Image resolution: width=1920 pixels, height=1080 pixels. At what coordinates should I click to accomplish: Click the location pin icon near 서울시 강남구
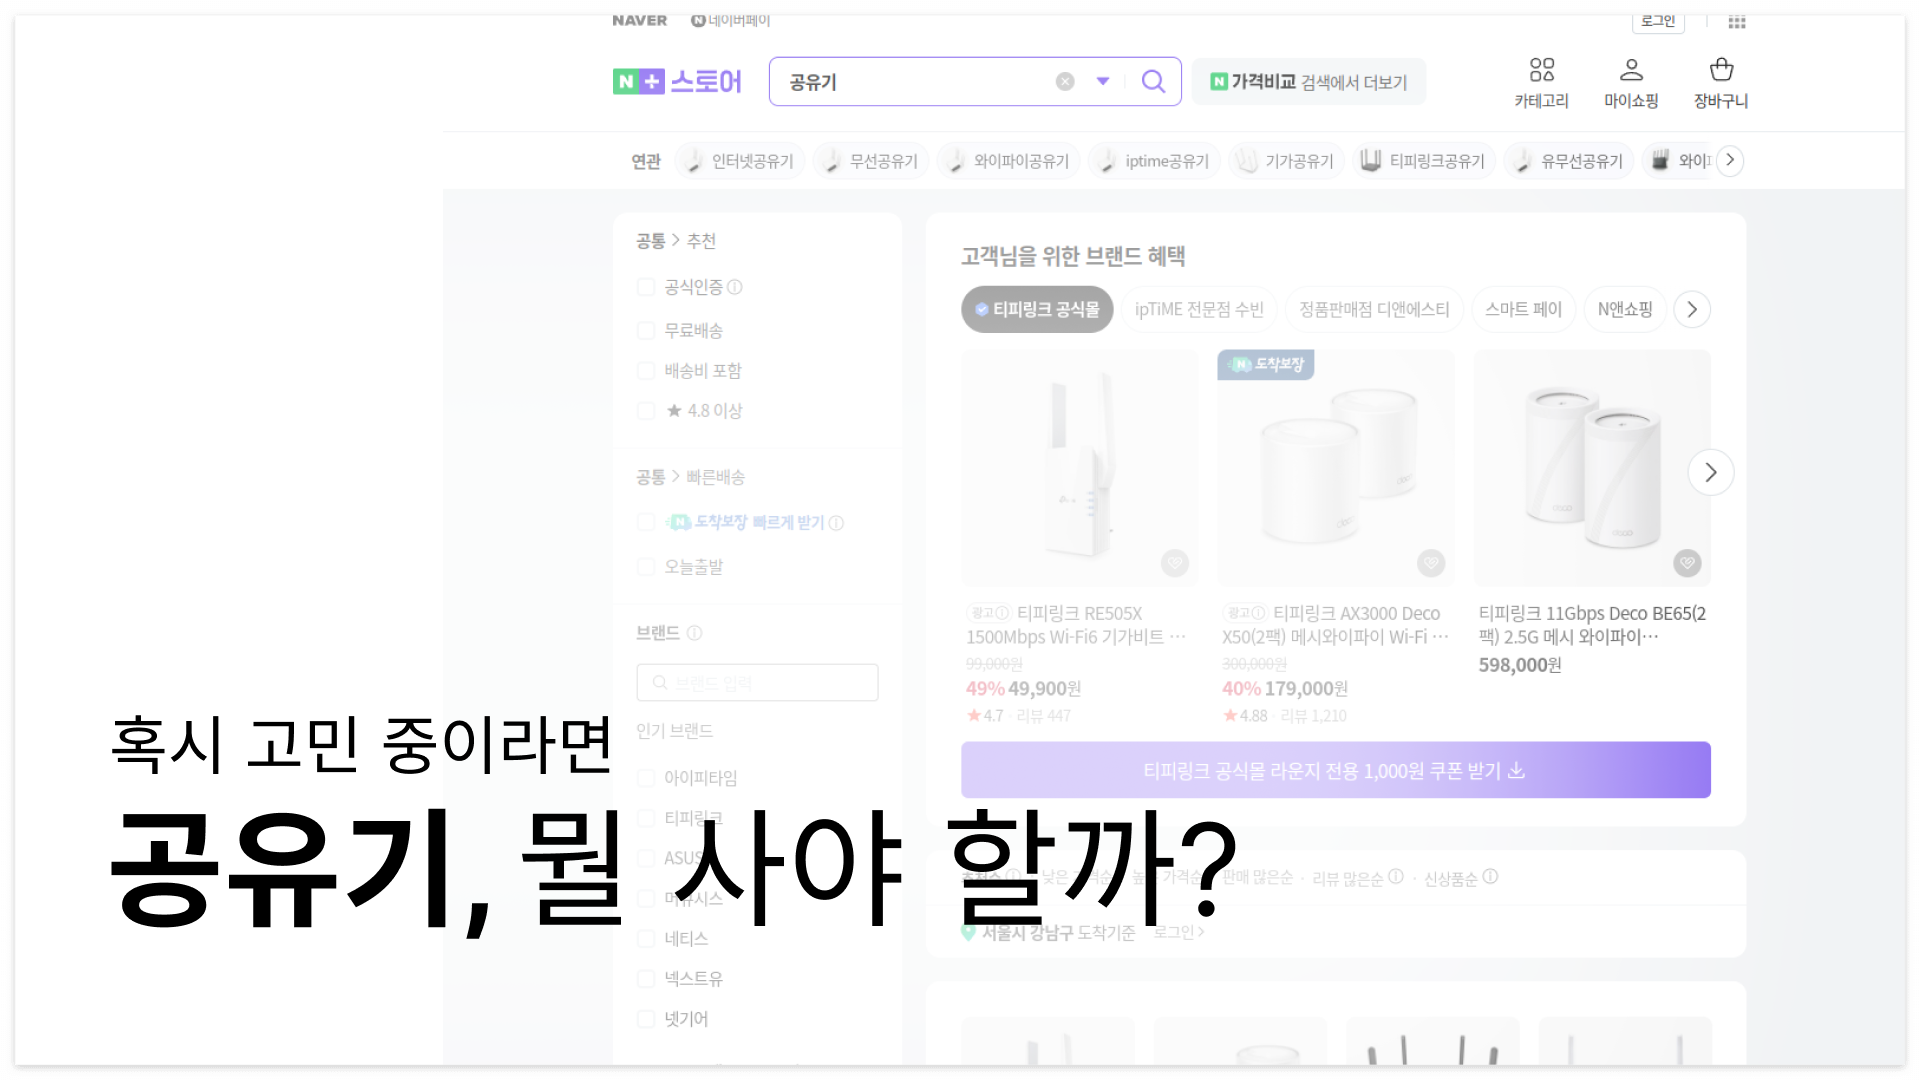[x=968, y=932]
